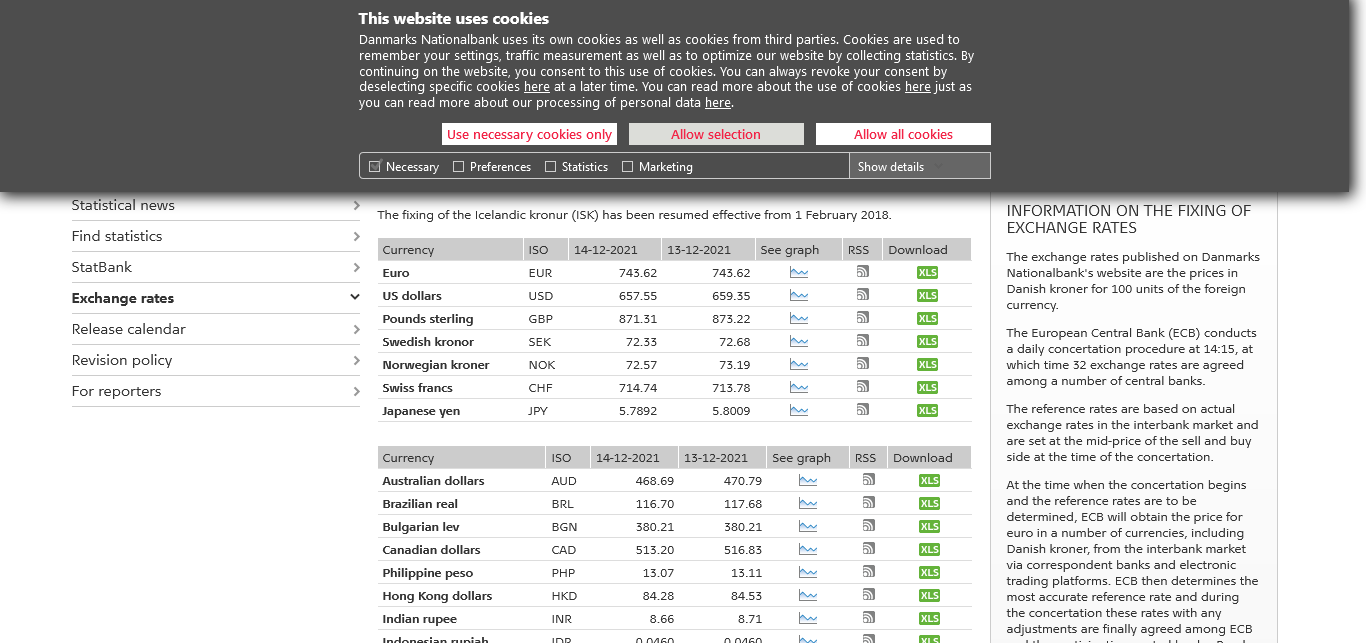Expand the Find statistics sidebar arrow

pos(356,237)
